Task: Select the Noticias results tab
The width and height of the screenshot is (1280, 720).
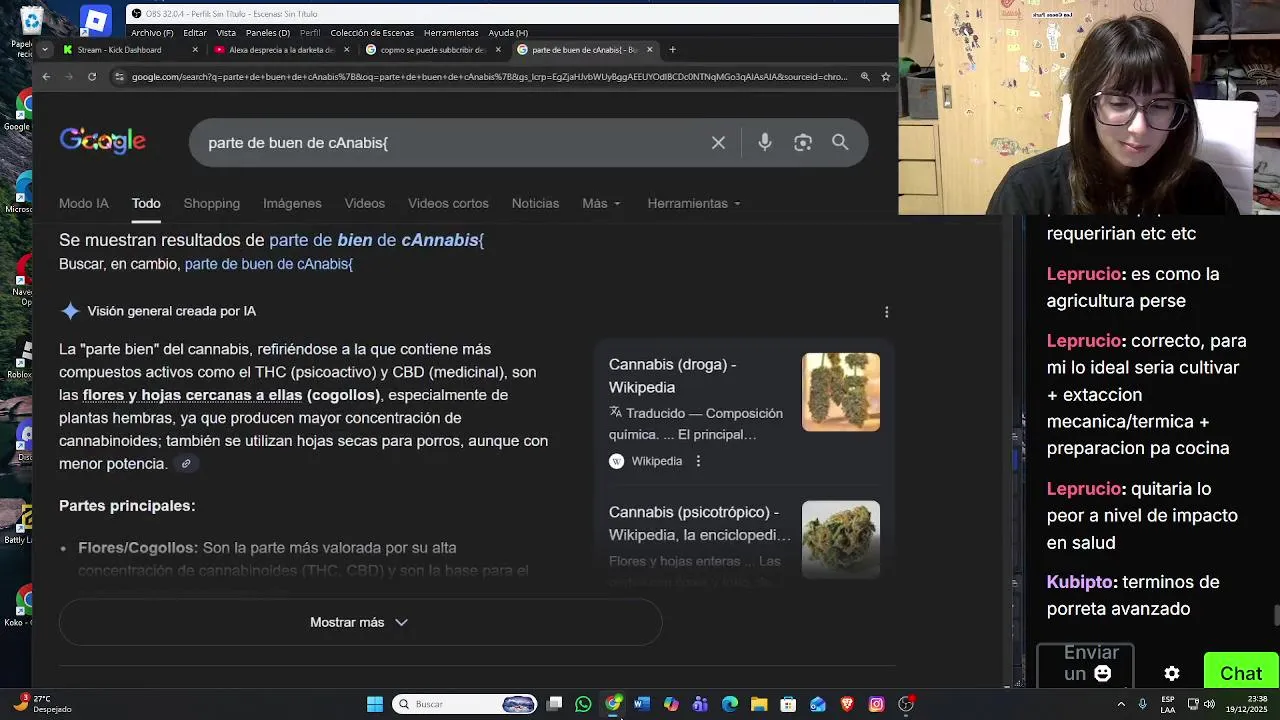Action: (535, 203)
